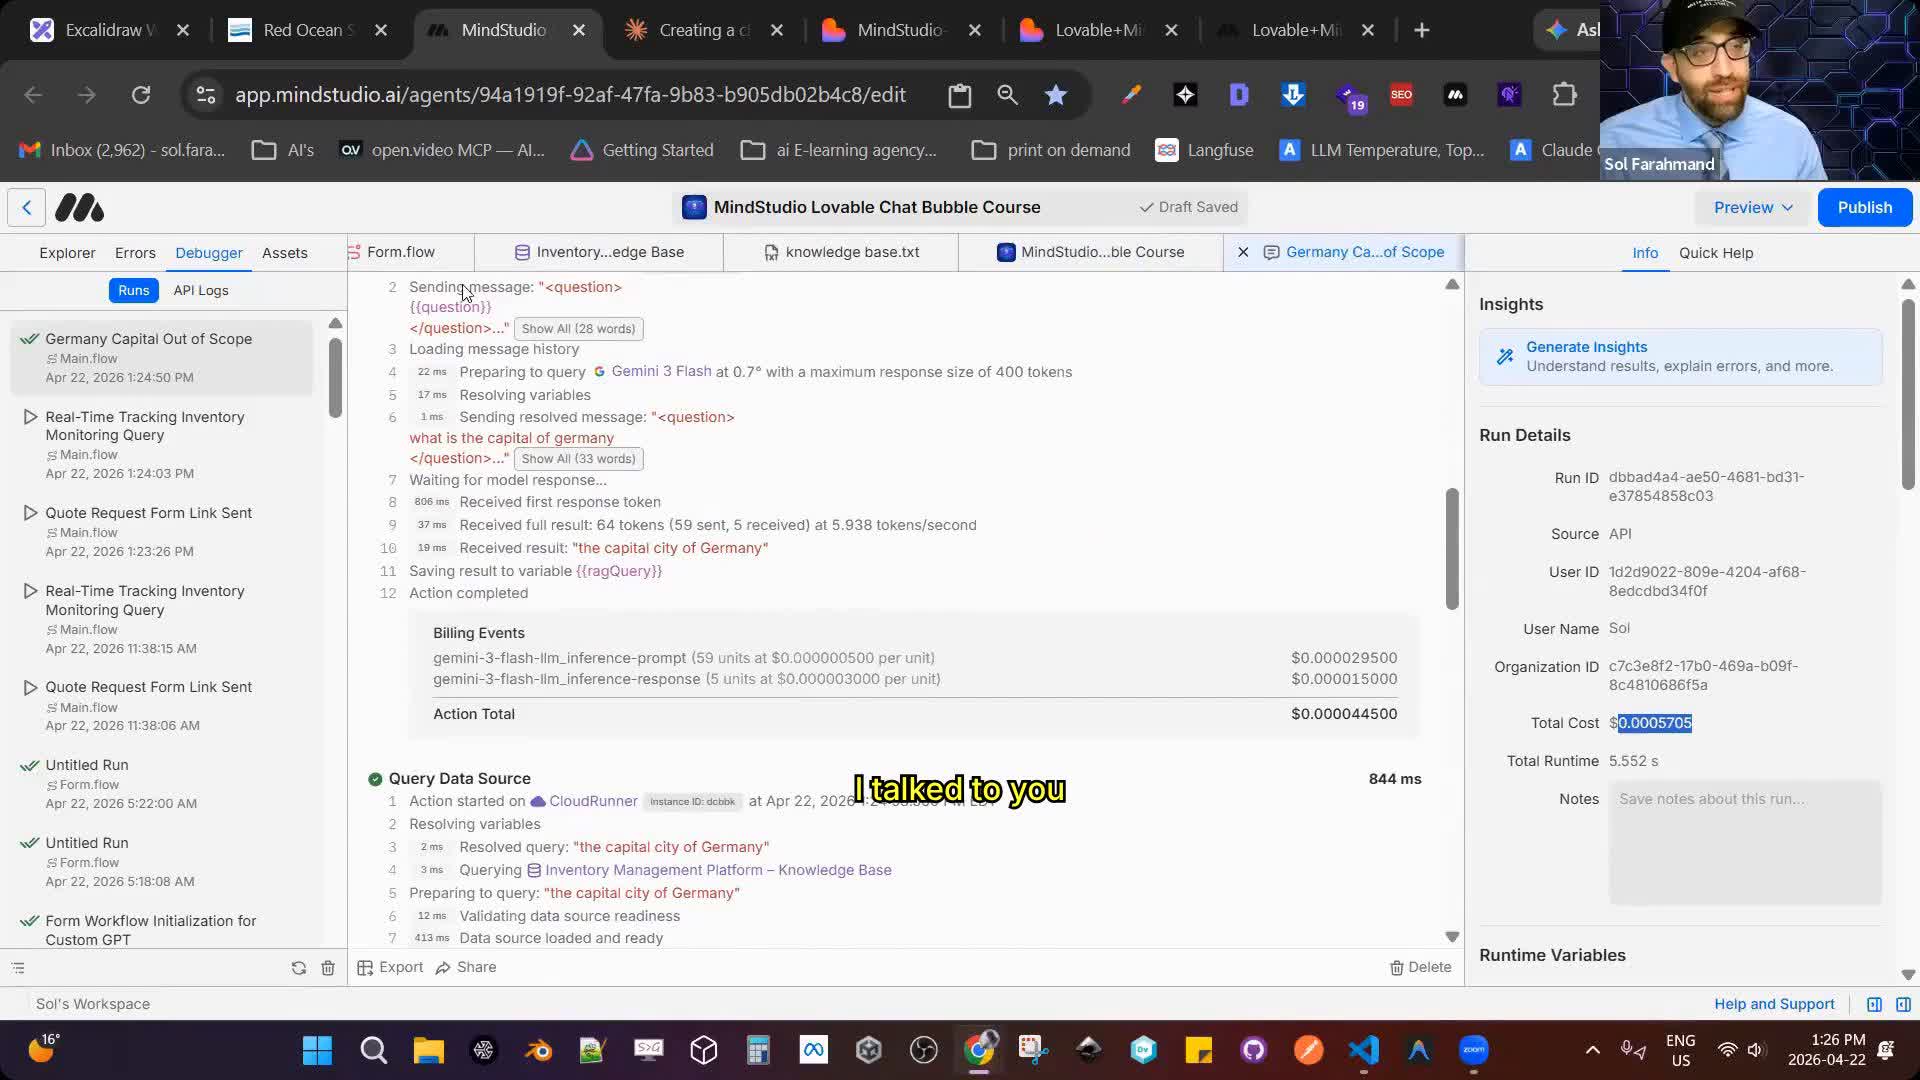Viewport: 1920px width, 1080px height.
Task: Open Visual Studio Code from the taskbar
Action: point(1364,1050)
